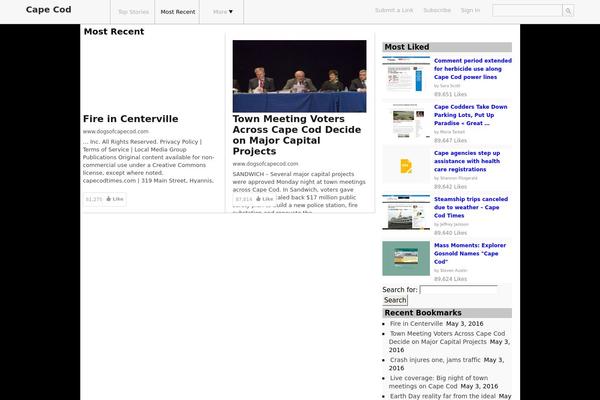Select the 89,651 Likes text
600x400 pixels.
(450, 94)
